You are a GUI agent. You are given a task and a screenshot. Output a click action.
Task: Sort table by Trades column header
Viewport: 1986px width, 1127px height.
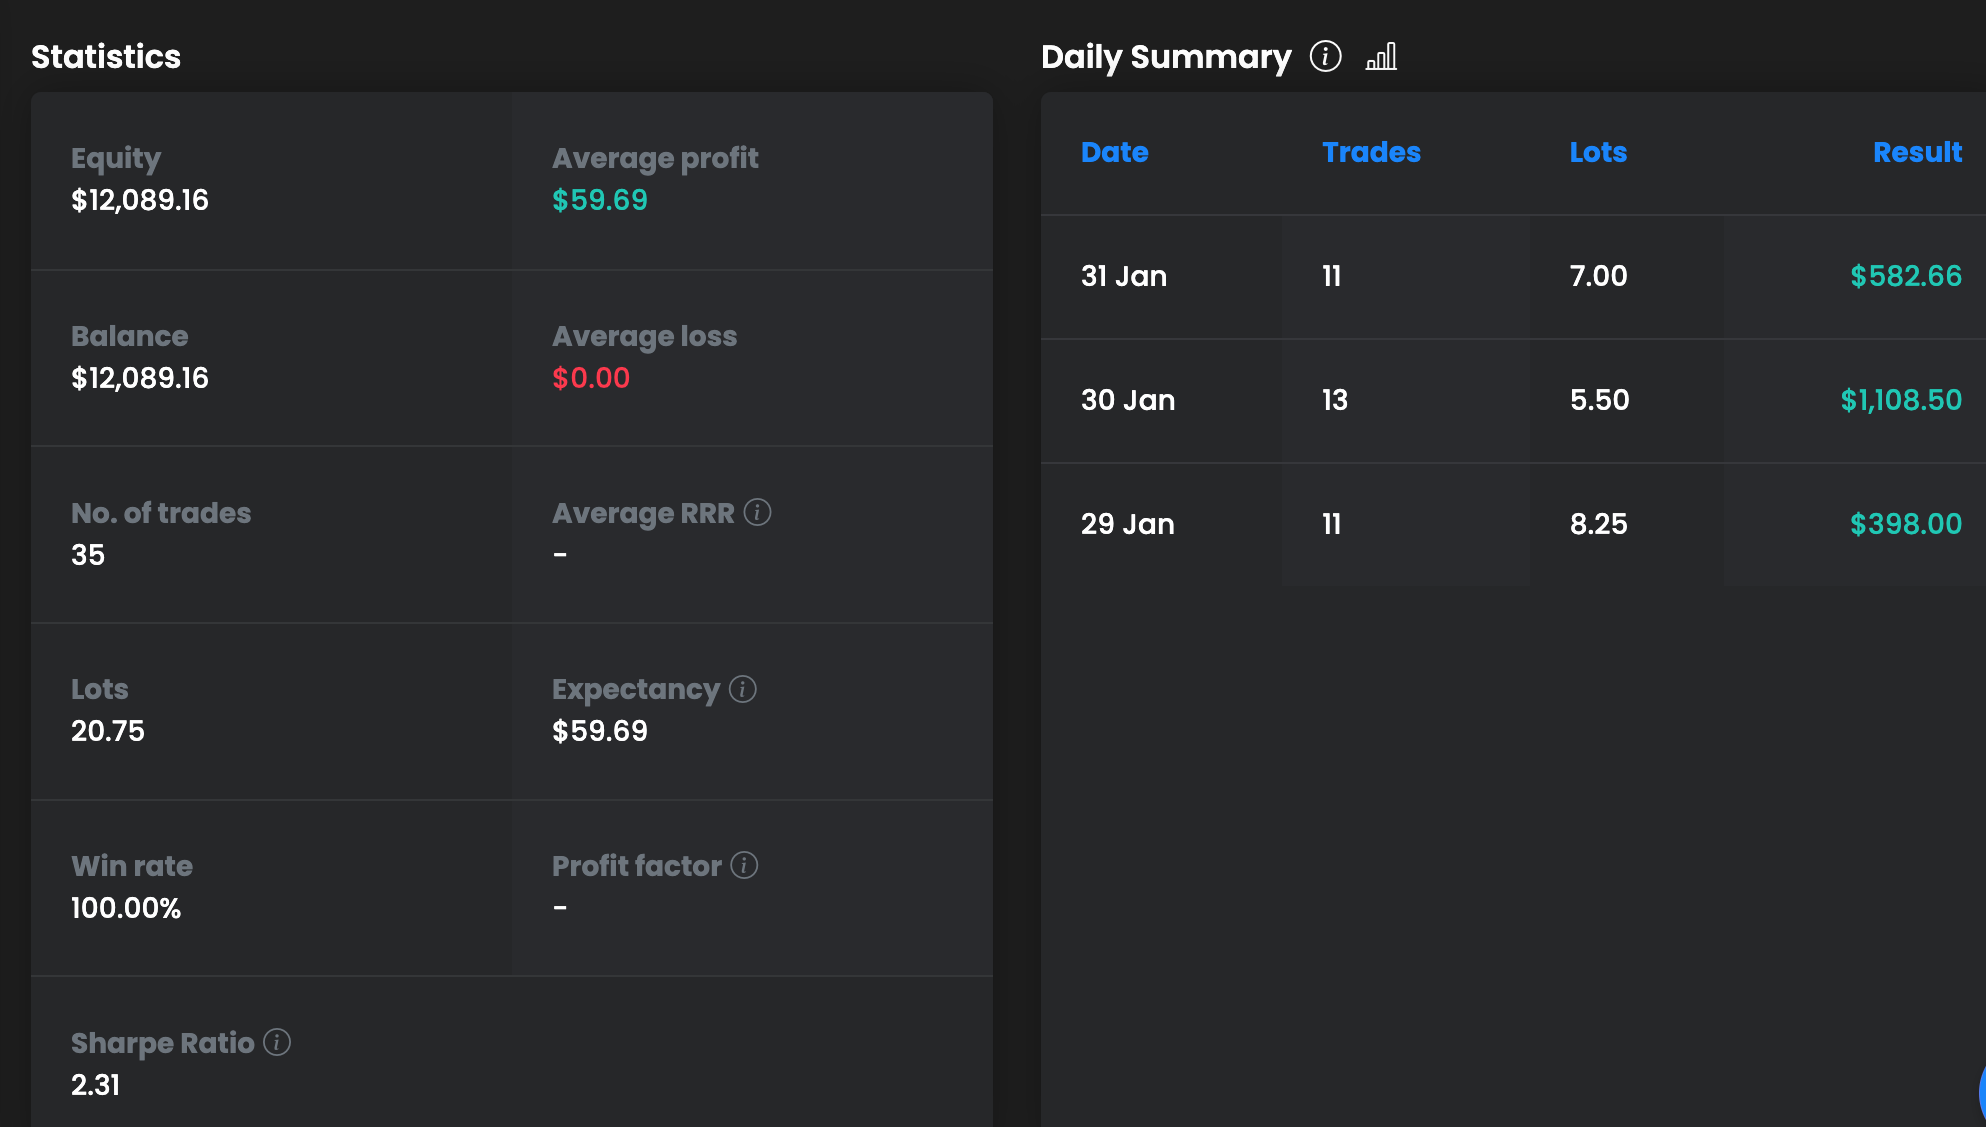pos(1370,152)
